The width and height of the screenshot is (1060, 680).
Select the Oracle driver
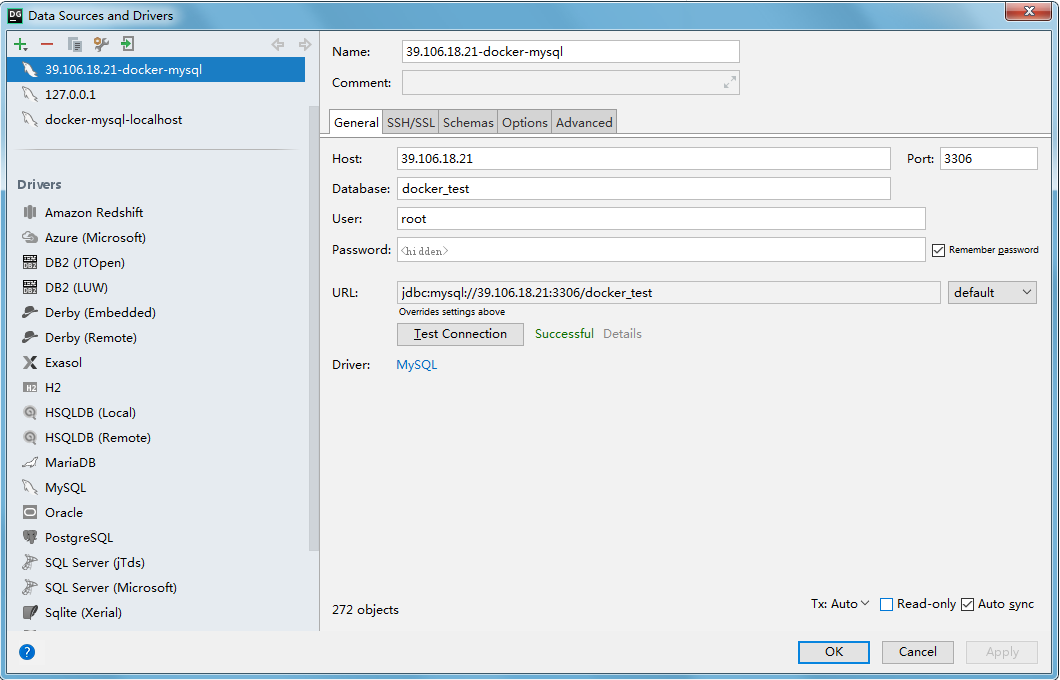[52, 512]
